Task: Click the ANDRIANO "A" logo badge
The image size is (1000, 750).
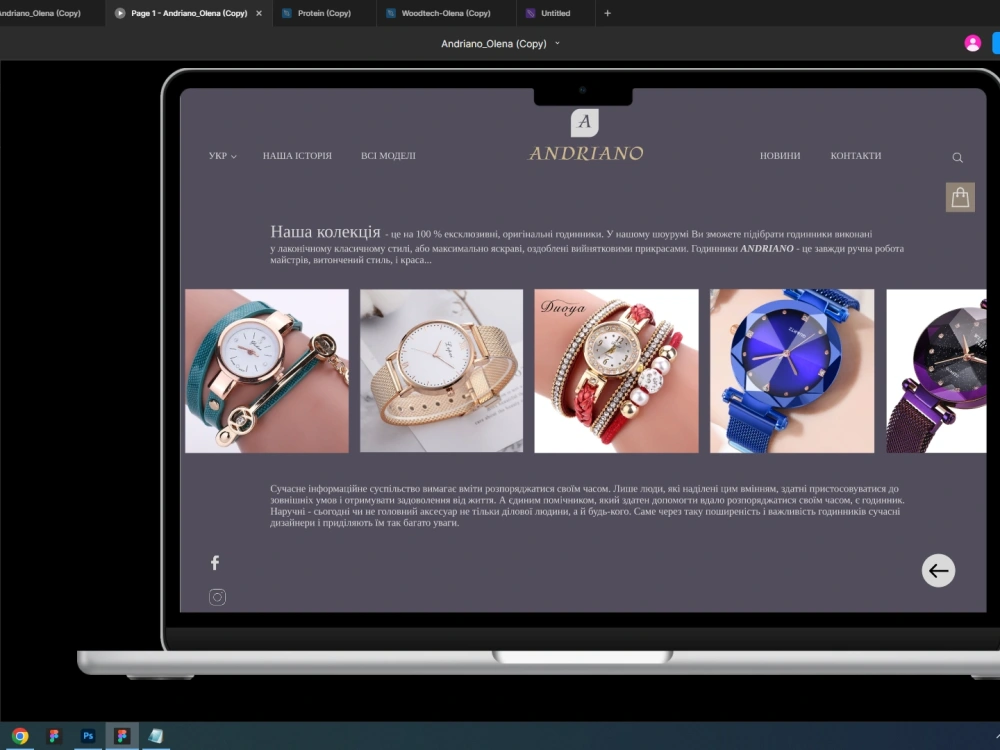Action: (584, 122)
